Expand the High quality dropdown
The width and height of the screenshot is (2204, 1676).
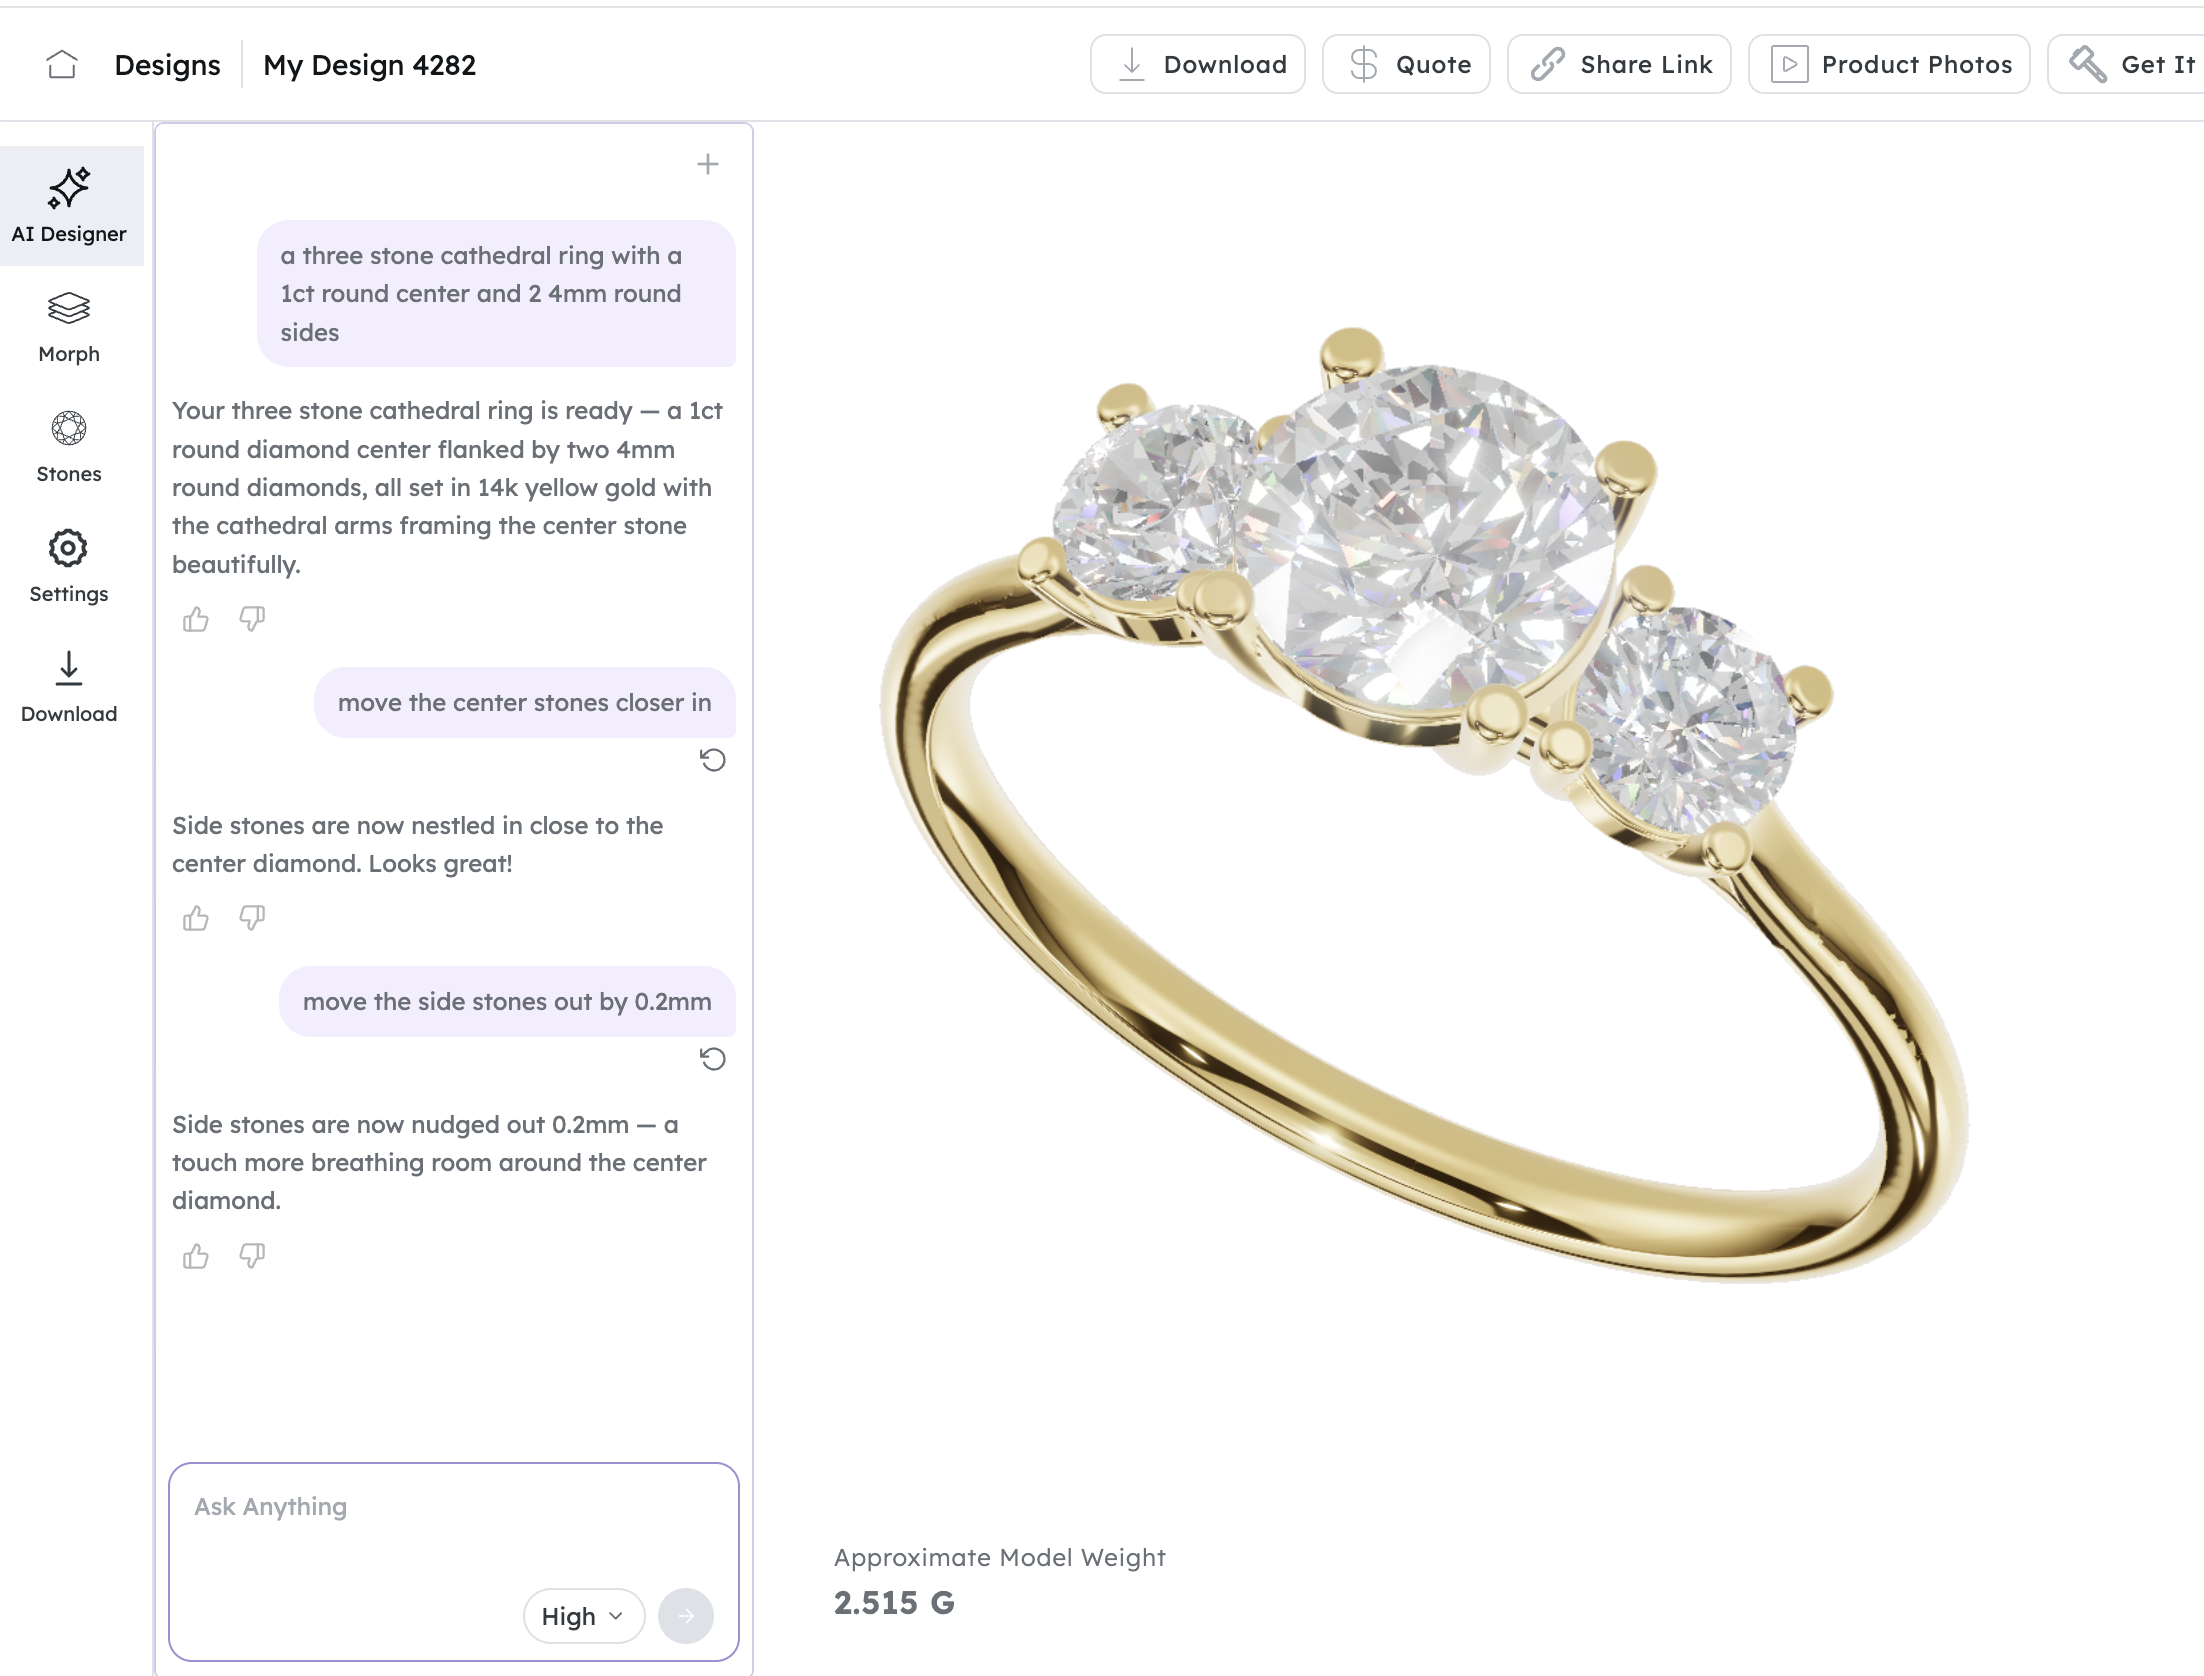point(584,1616)
